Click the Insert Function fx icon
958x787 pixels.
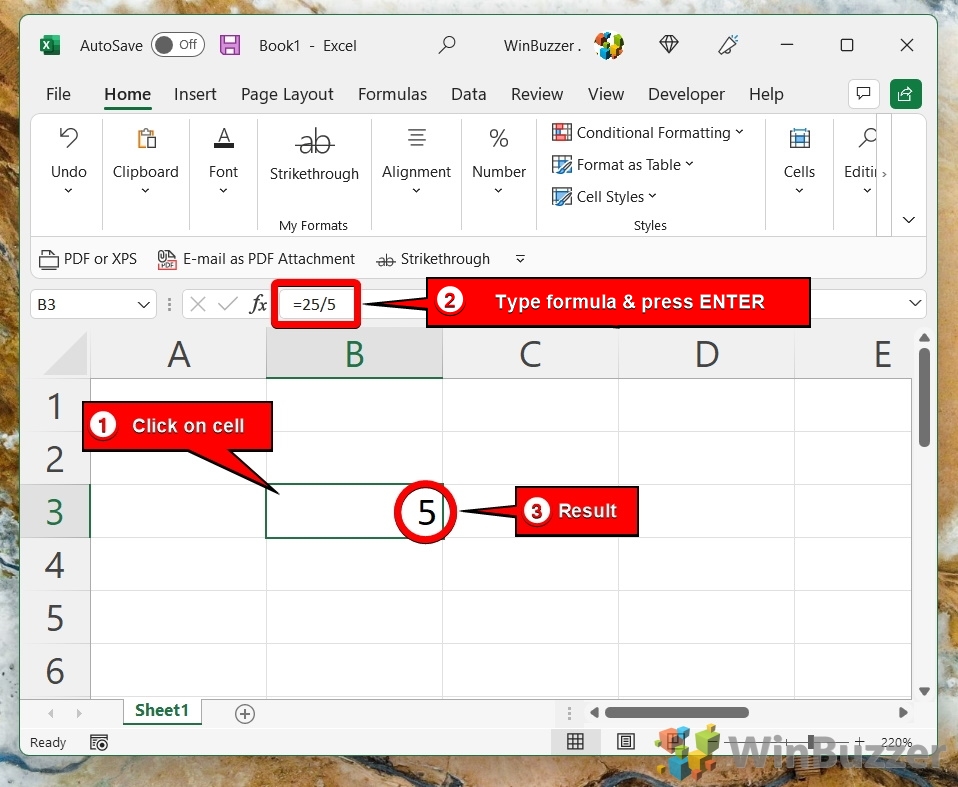point(259,303)
